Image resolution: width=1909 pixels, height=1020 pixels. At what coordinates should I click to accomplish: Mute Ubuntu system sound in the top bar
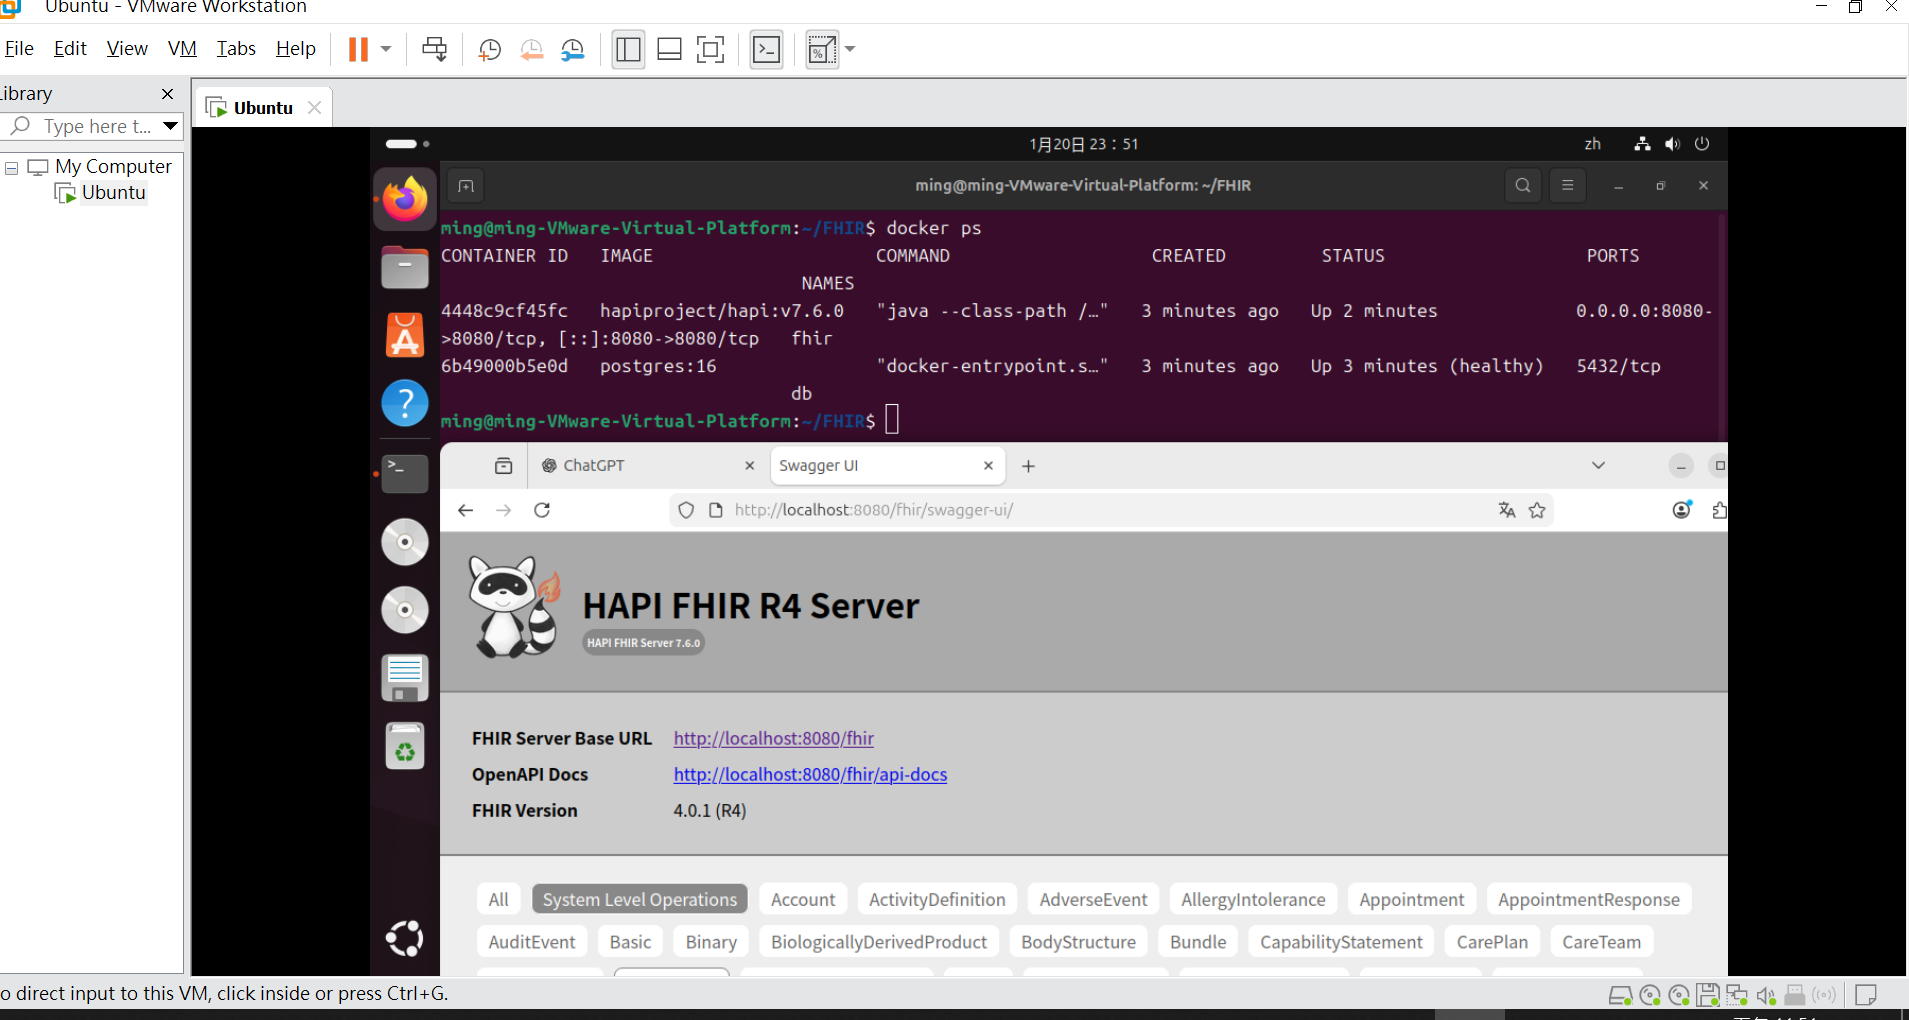click(1671, 143)
